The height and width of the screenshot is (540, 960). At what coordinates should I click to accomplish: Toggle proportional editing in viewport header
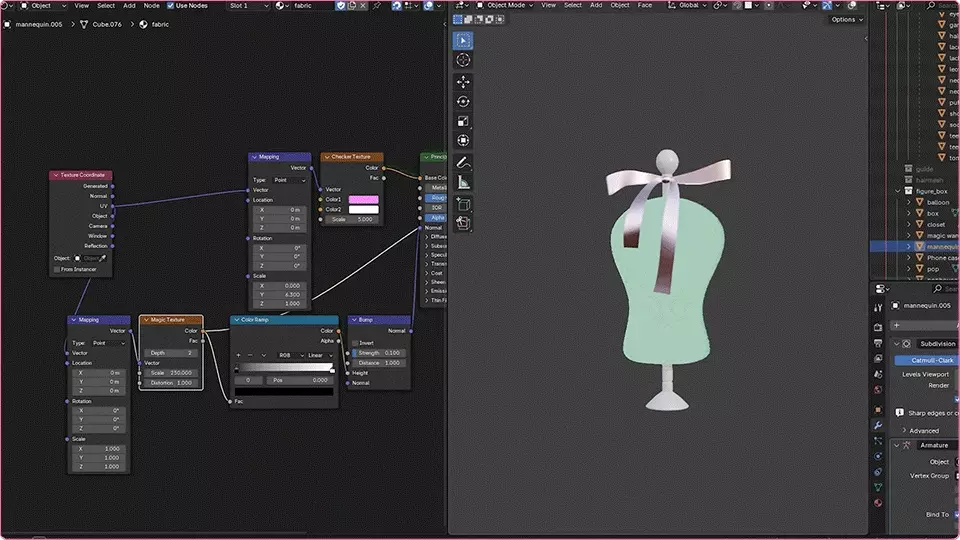[x=769, y=6]
